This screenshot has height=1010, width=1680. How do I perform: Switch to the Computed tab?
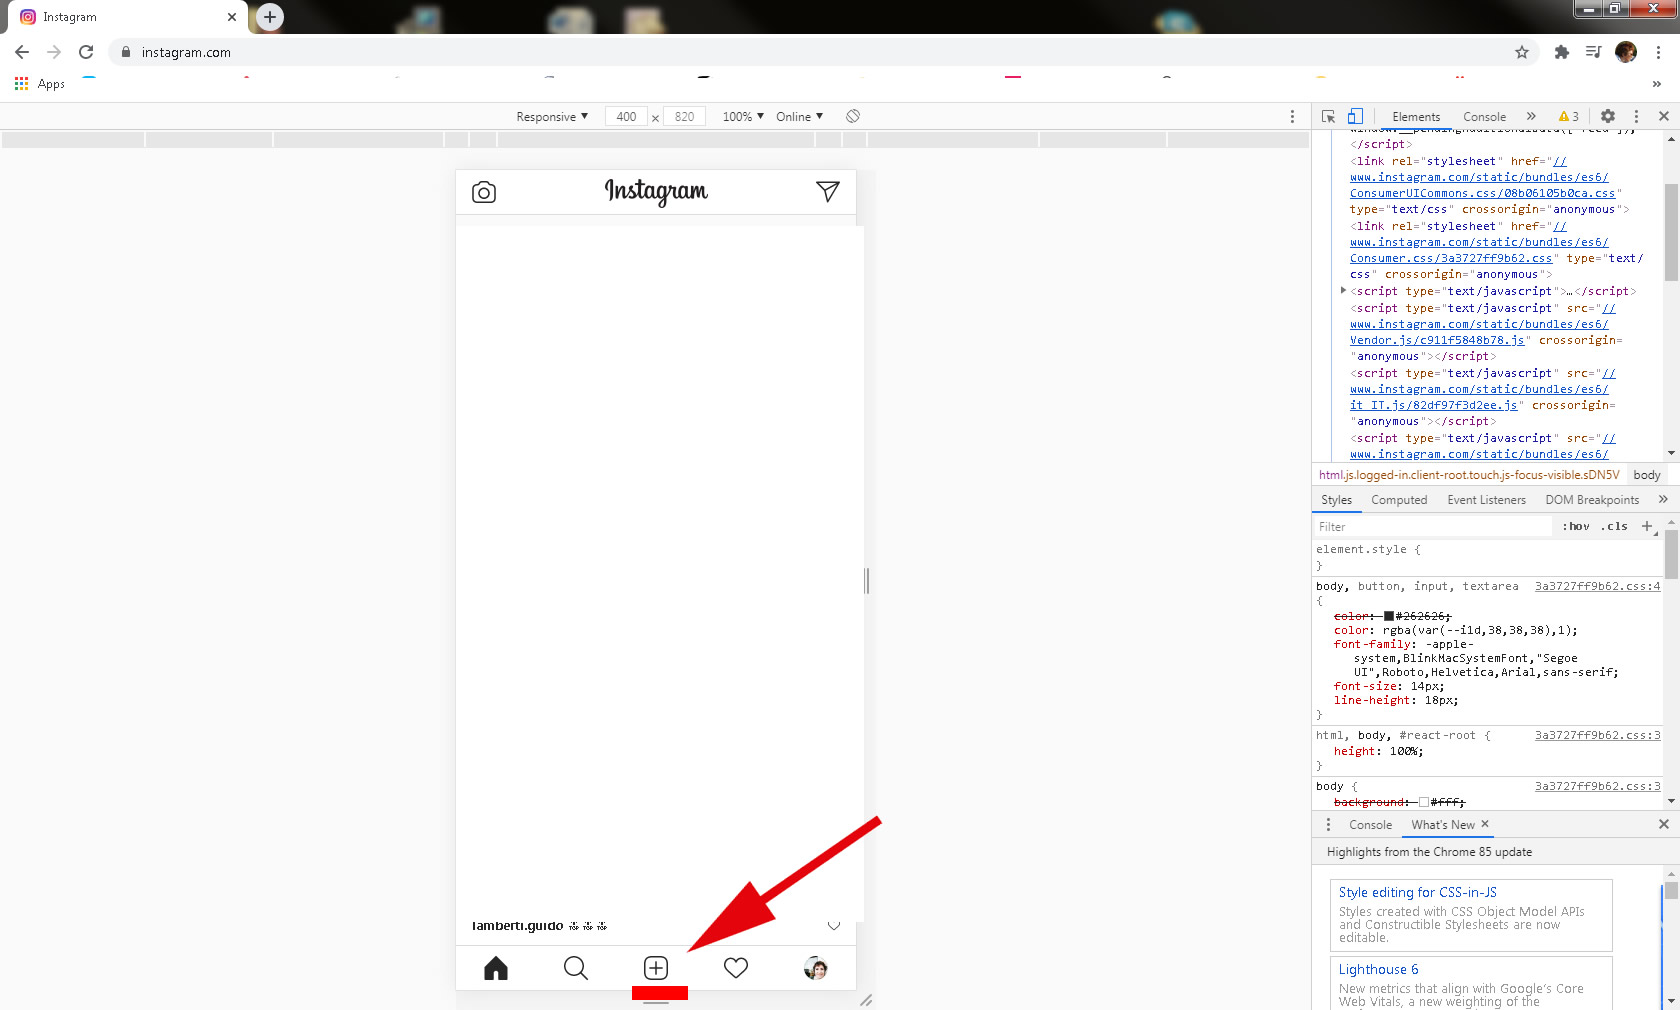tap(1399, 500)
